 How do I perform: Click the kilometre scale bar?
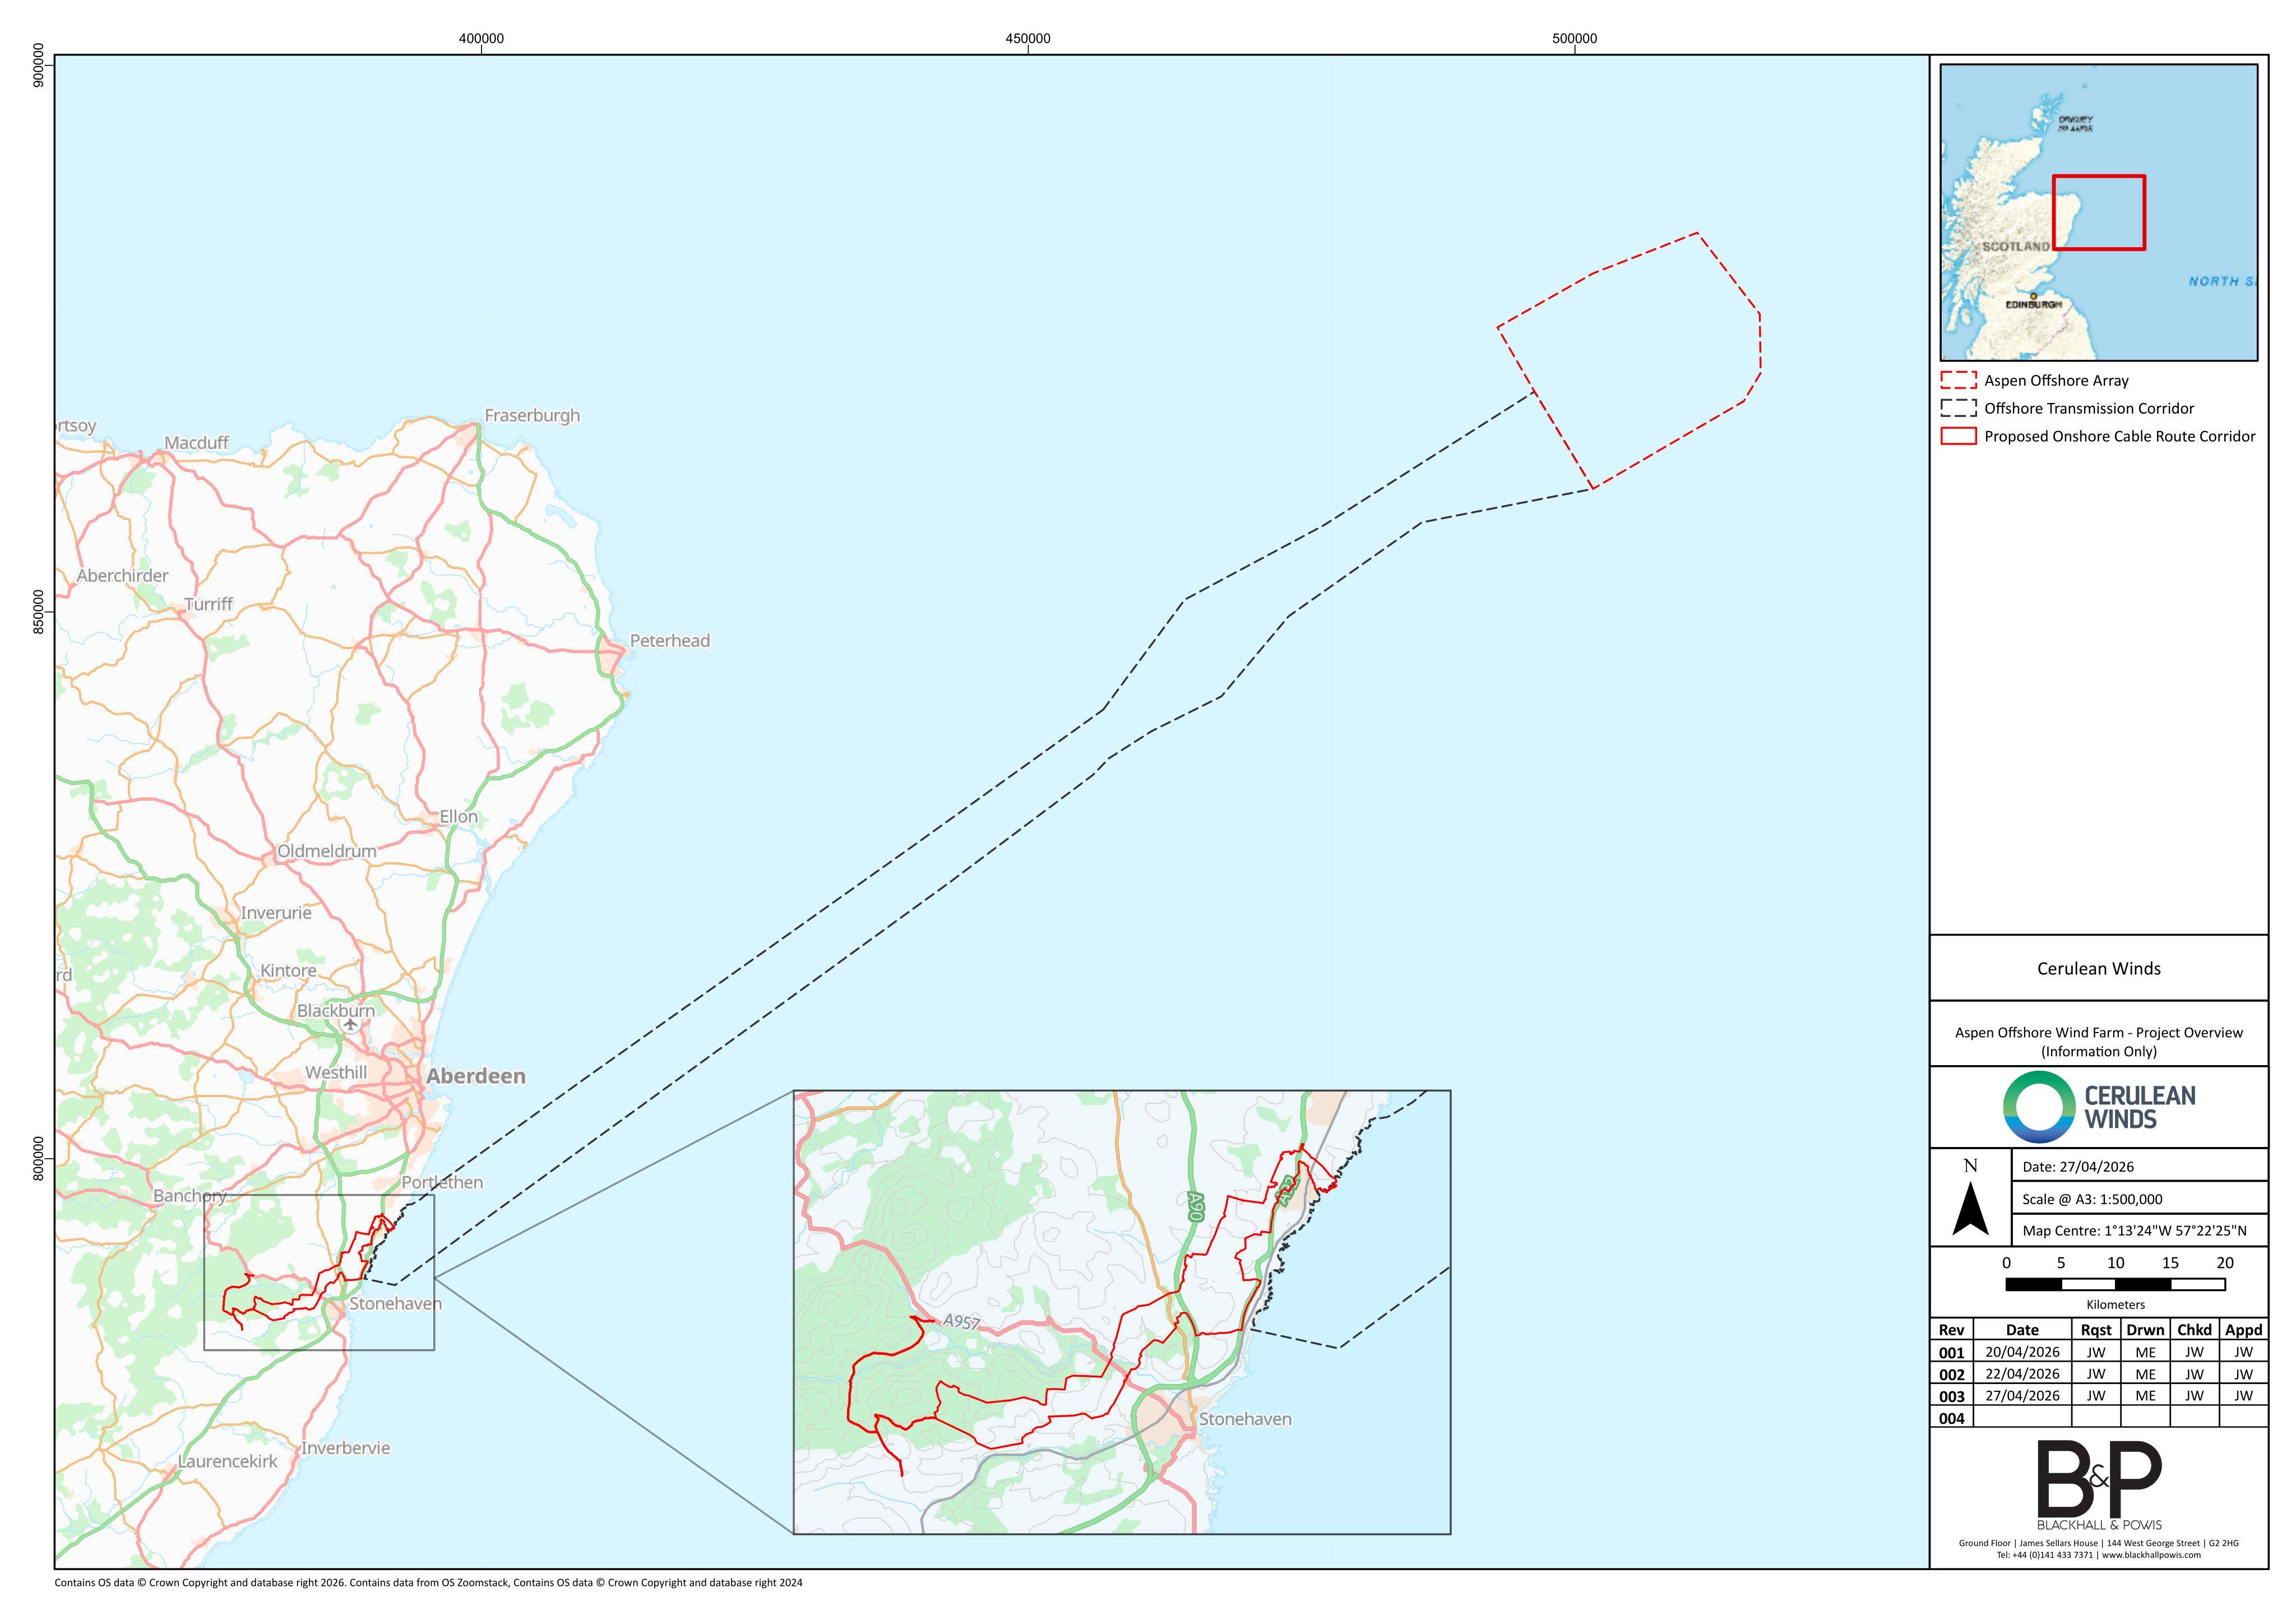2115,1285
